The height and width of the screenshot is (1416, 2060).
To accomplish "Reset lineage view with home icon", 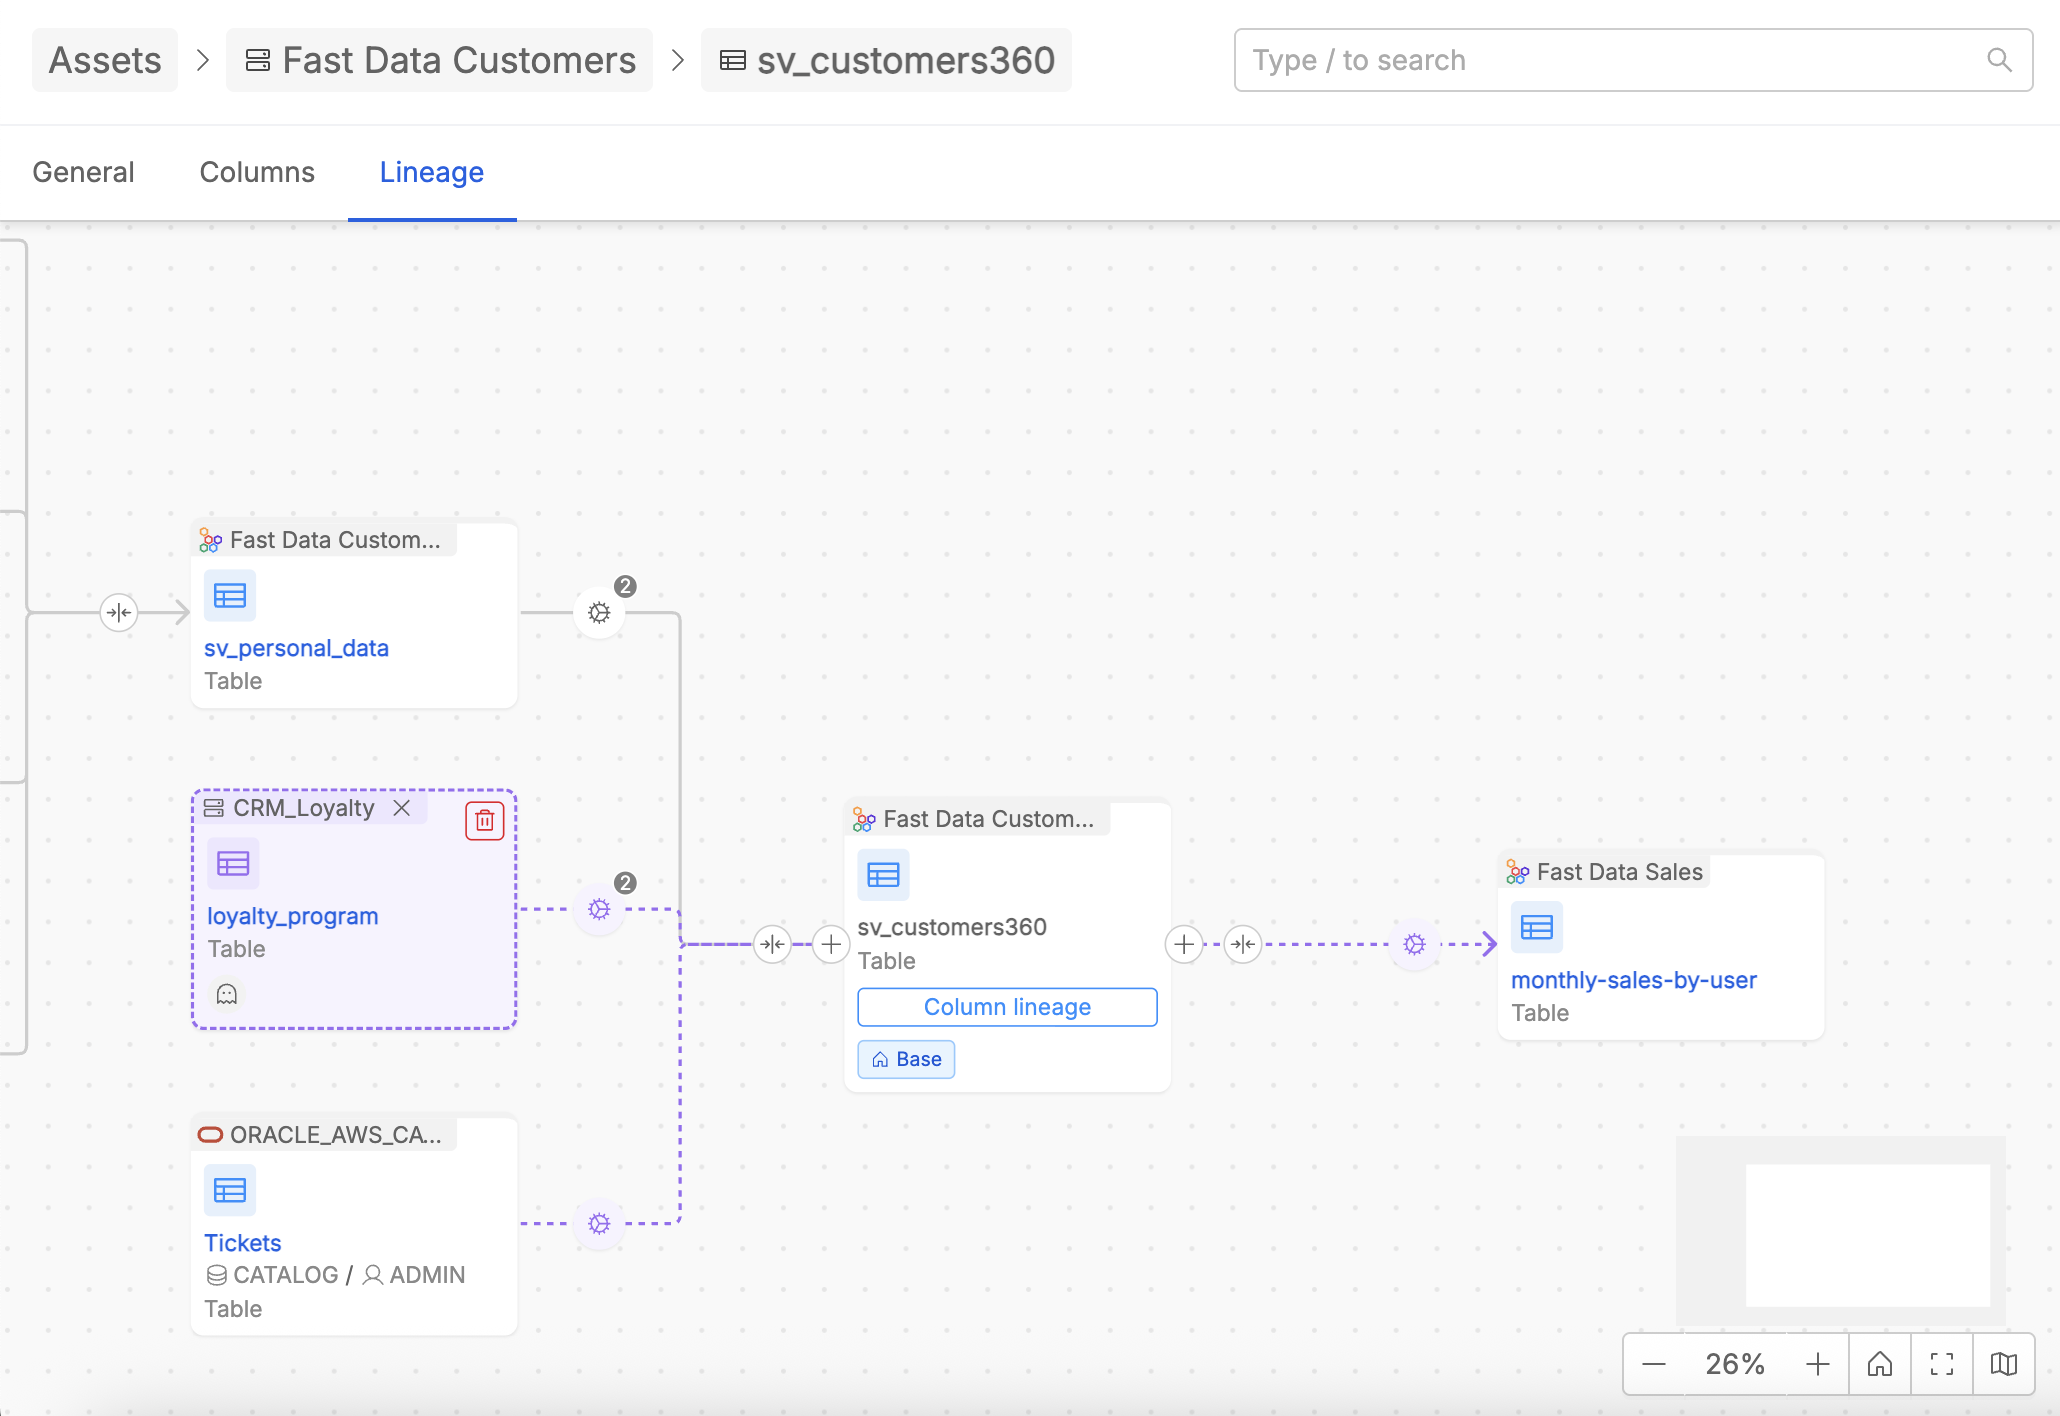I will click(1880, 1364).
